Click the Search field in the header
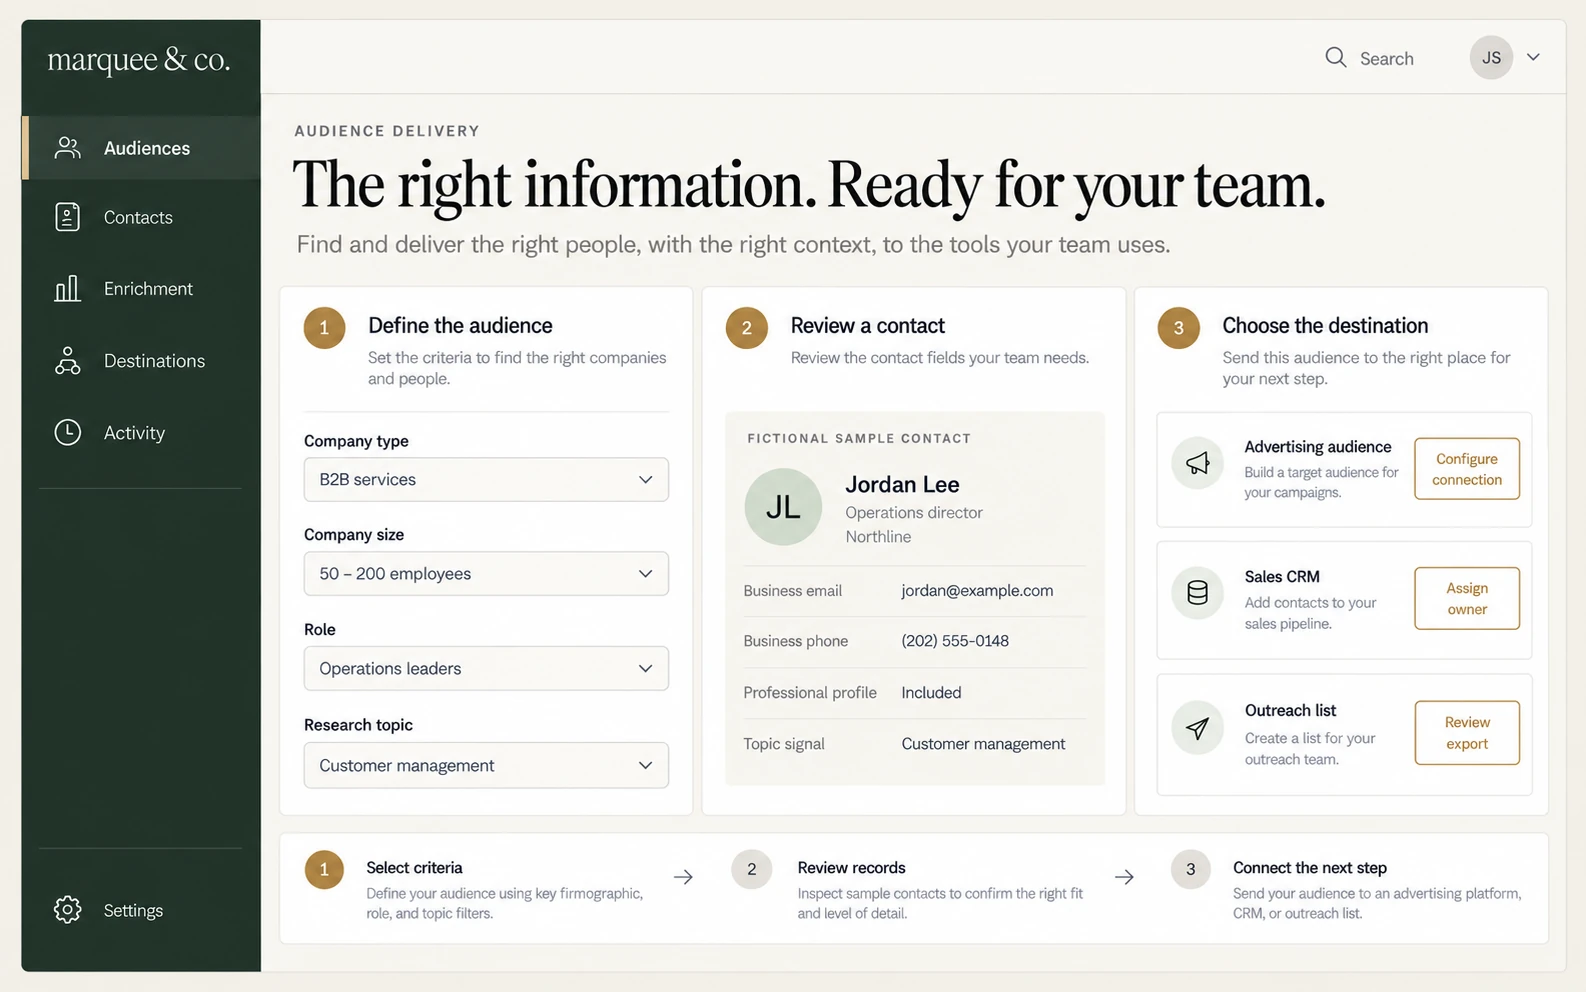 click(x=1370, y=58)
